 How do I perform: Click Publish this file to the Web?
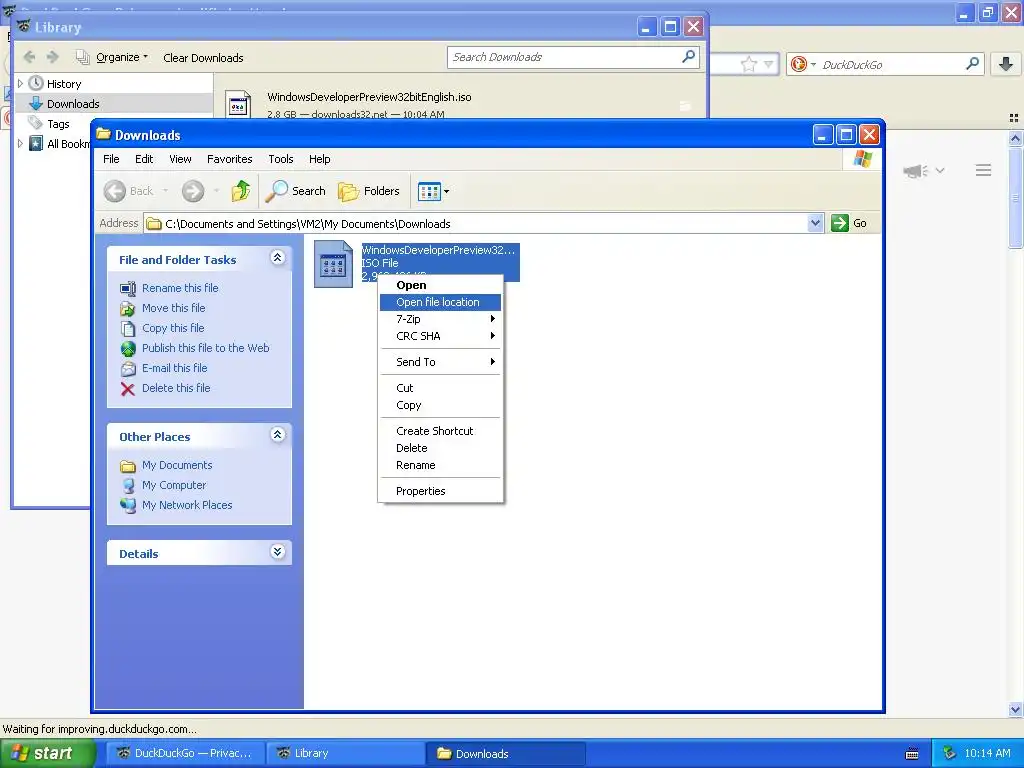click(206, 348)
